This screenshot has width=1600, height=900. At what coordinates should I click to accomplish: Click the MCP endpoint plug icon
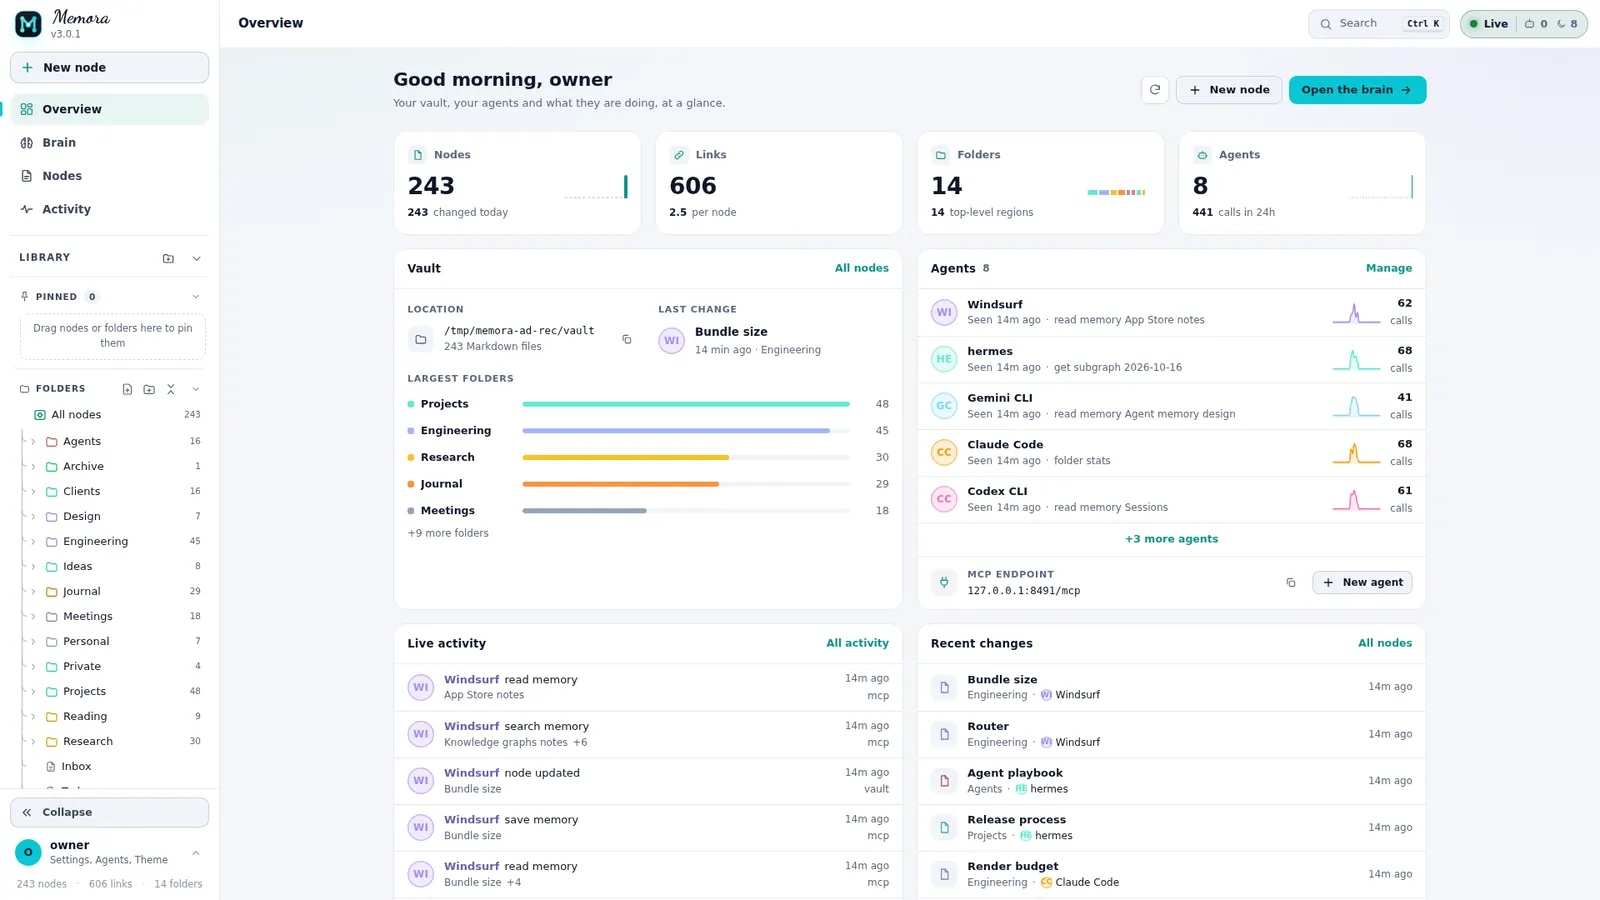click(944, 582)
